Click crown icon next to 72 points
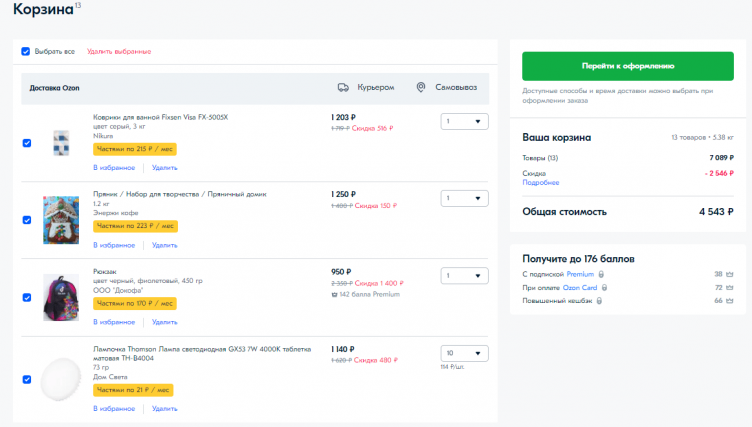 730,287
